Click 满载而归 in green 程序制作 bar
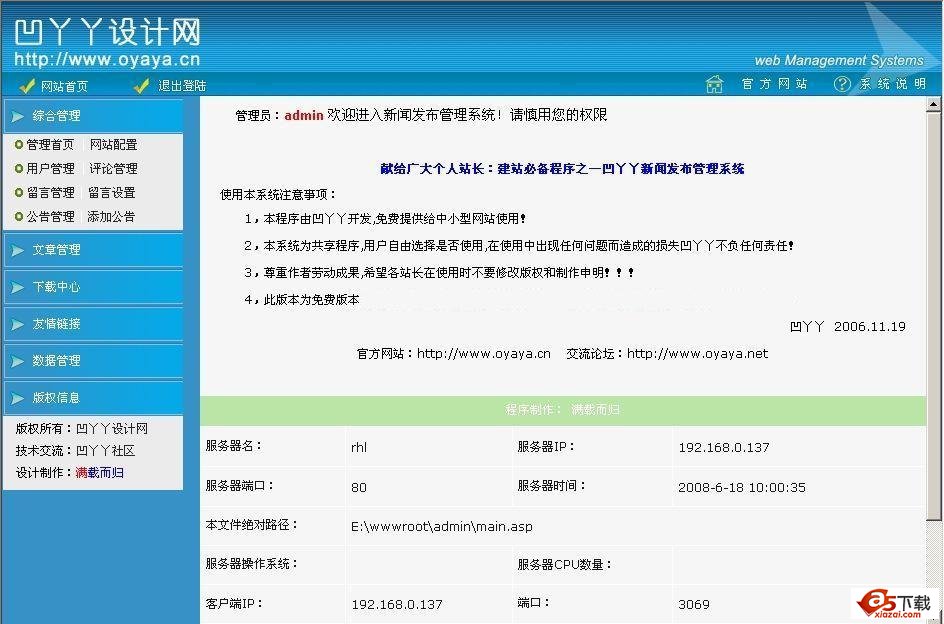 coord(595,410)
